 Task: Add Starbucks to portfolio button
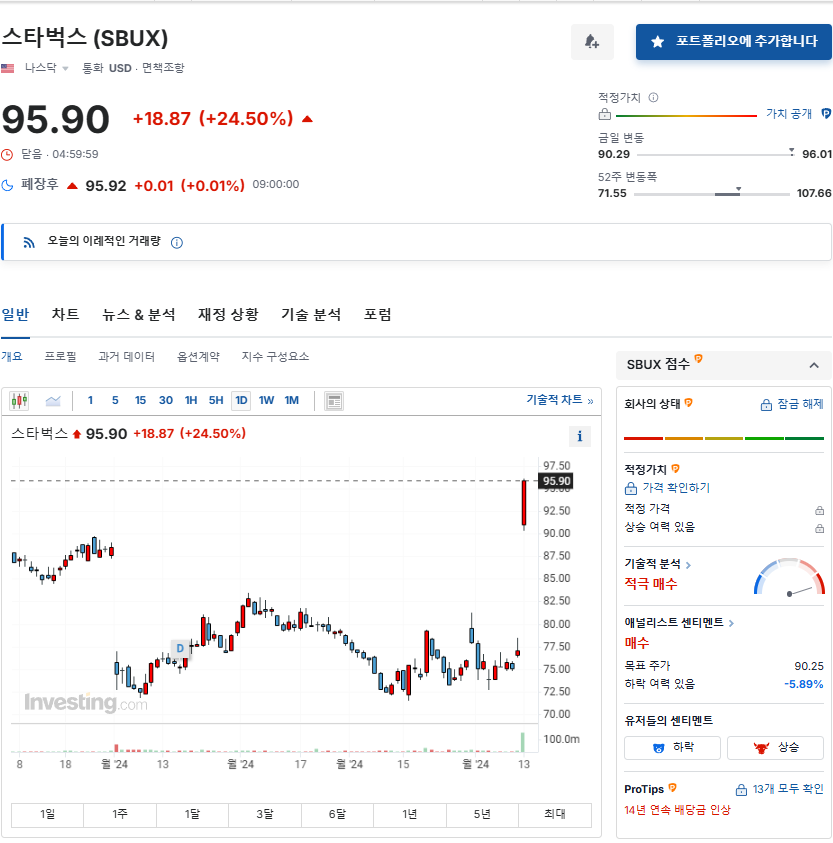pos(734,41)
